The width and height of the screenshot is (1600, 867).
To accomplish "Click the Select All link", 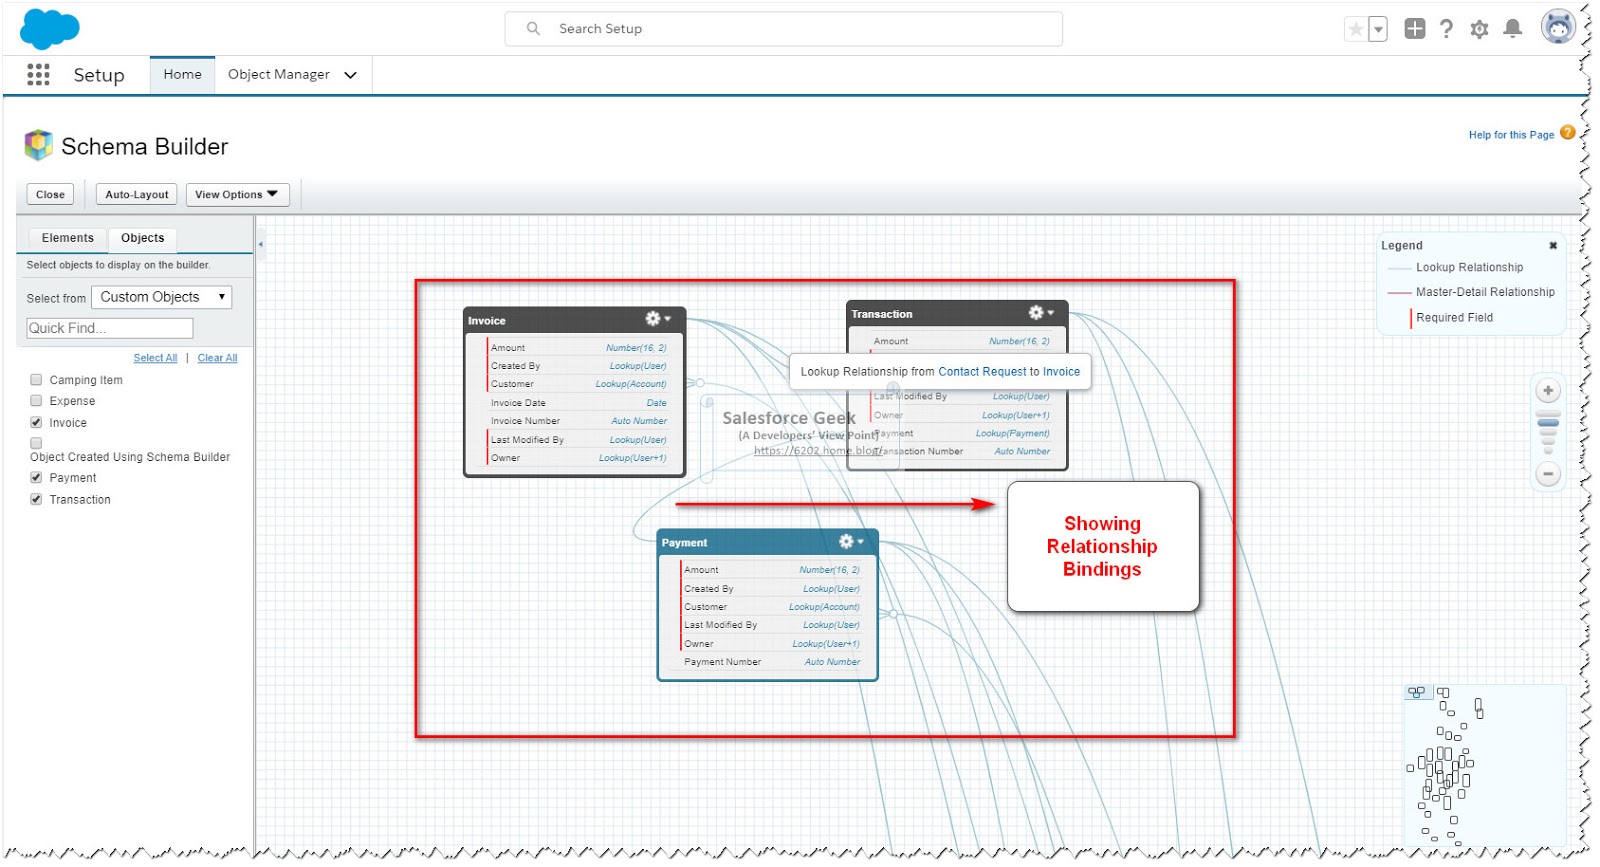I will tap(155, 358).
